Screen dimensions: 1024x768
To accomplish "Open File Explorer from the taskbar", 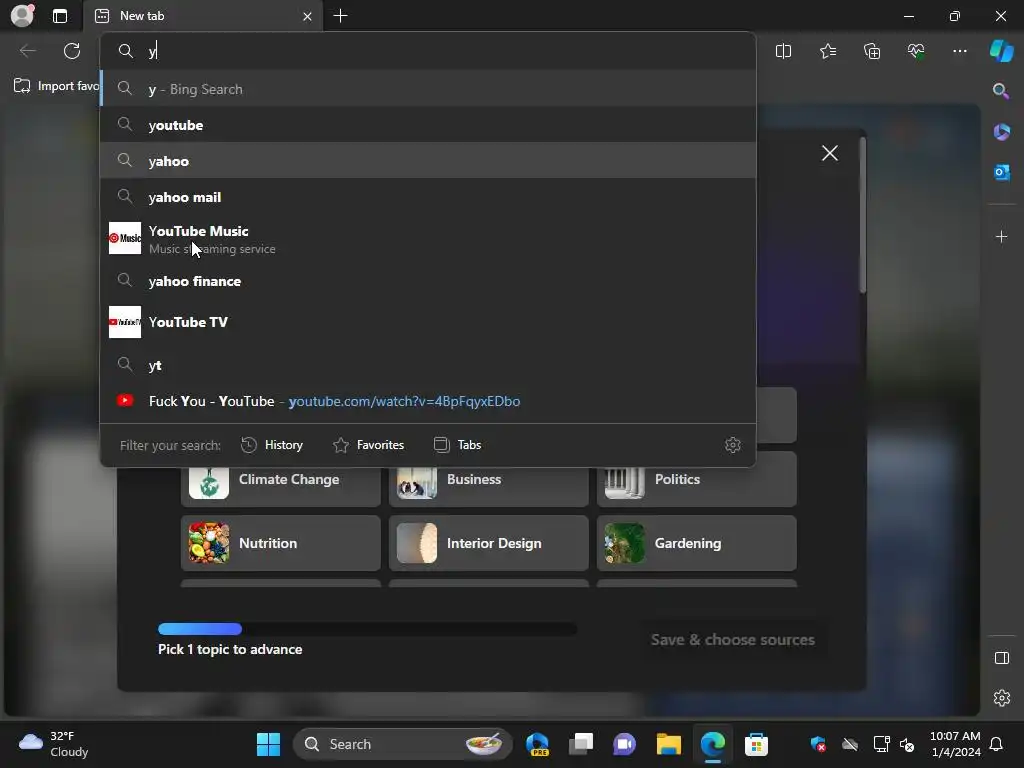I will [669, 744].
